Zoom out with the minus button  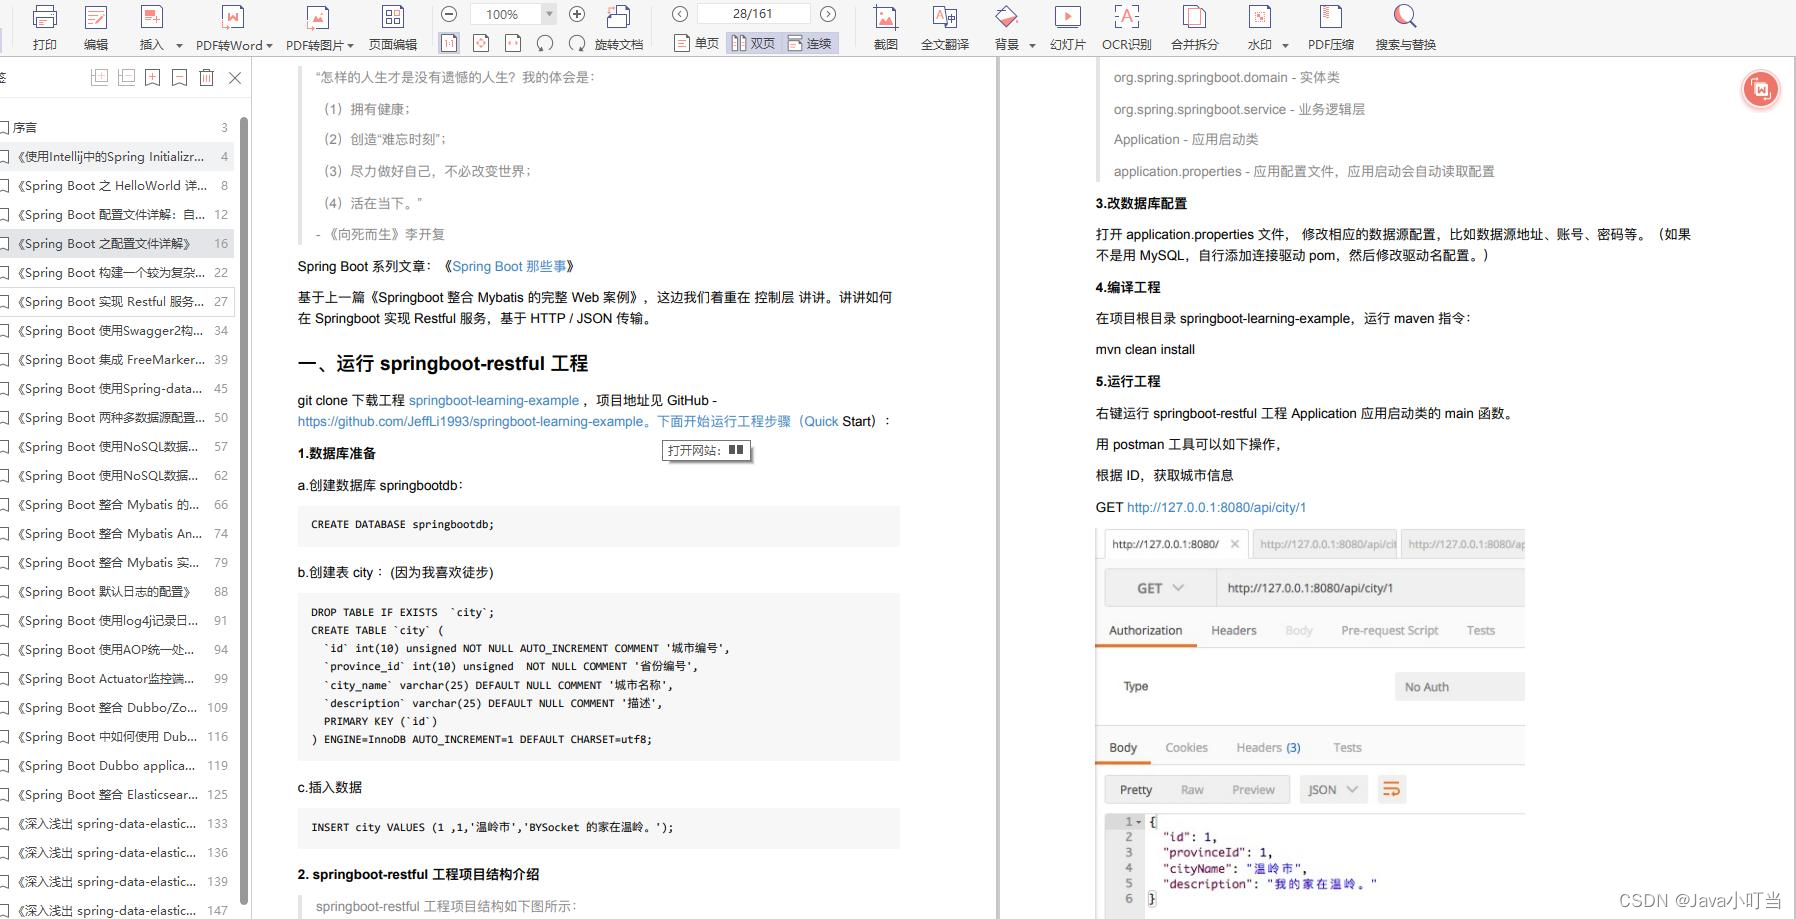[x=449, y=14]
